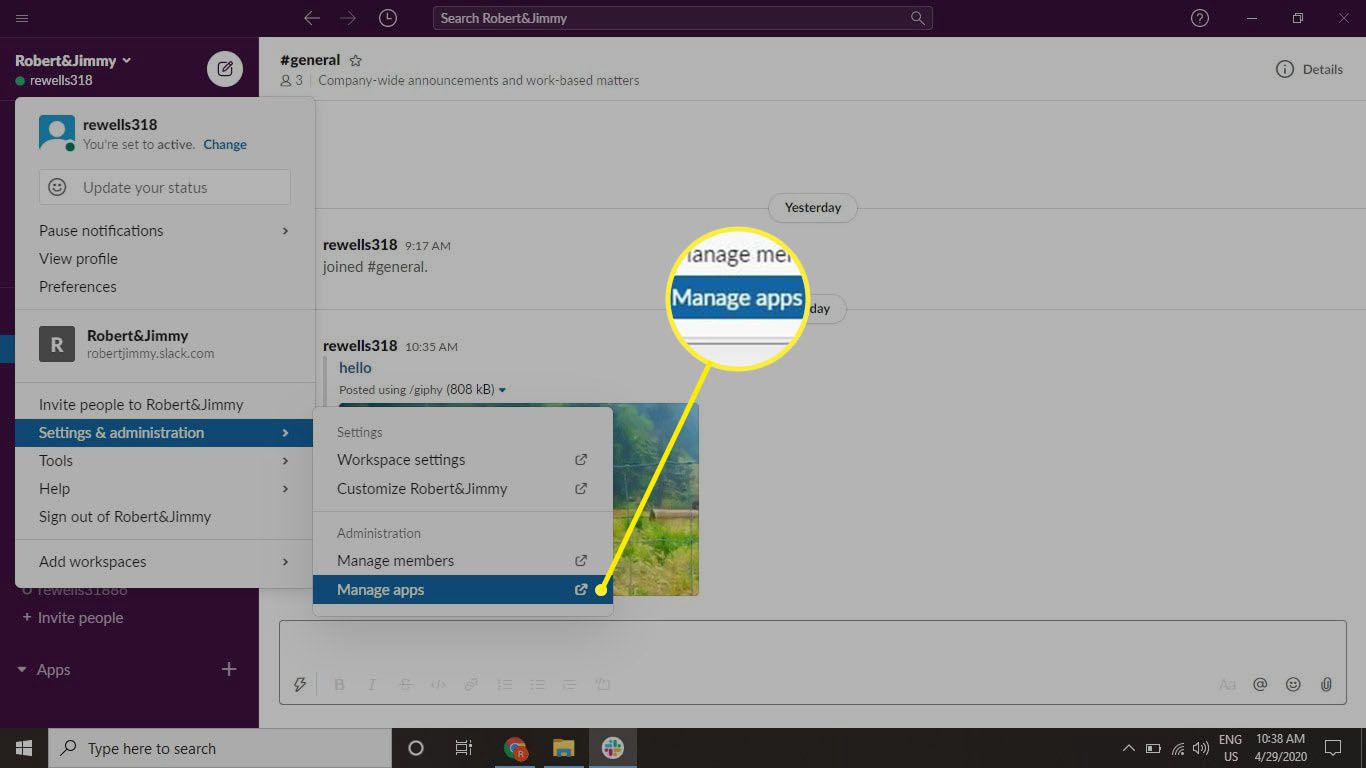Image resolution: width=1366 pixels, height=768 pixels.
Task: Toggle bold formatting
Action: coord(339,685)
